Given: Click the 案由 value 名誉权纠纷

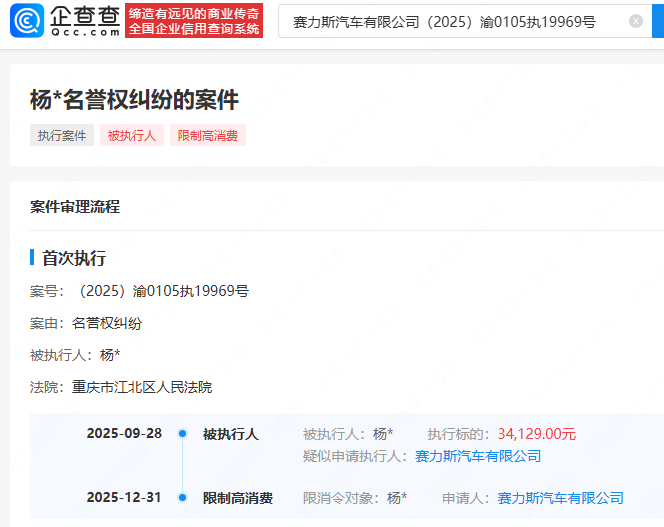Looking at the screenshot, I should [107, 323].
